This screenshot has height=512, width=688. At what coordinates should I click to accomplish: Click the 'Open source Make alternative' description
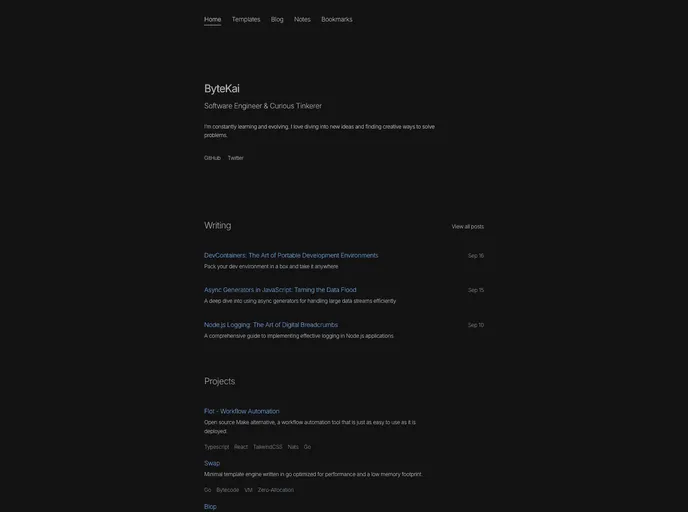coord(310,427)
